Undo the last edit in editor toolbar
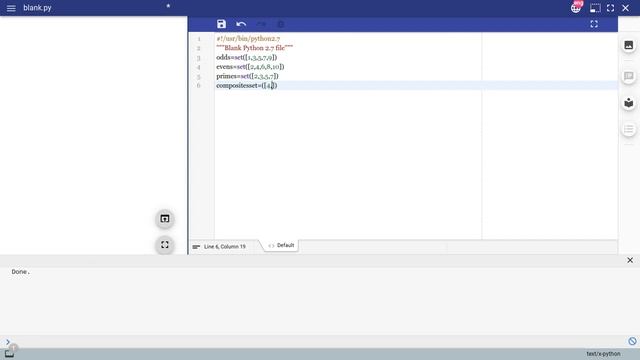Viewport: 640px width, 360px height. click(x=241, y=24)
